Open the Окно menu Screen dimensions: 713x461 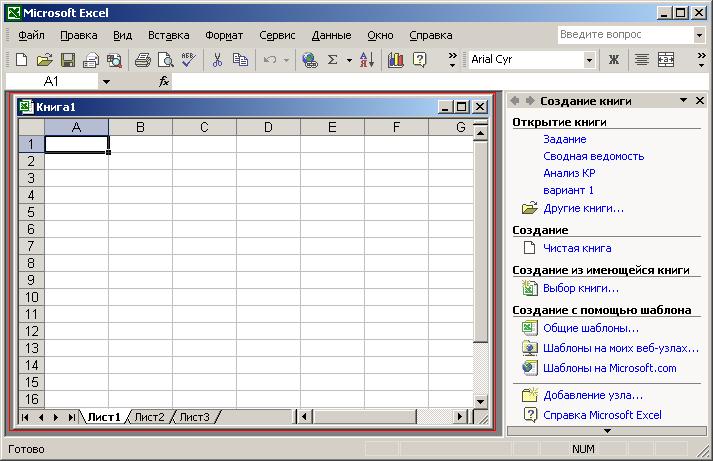pyautogui.click(x=380, y=35)
